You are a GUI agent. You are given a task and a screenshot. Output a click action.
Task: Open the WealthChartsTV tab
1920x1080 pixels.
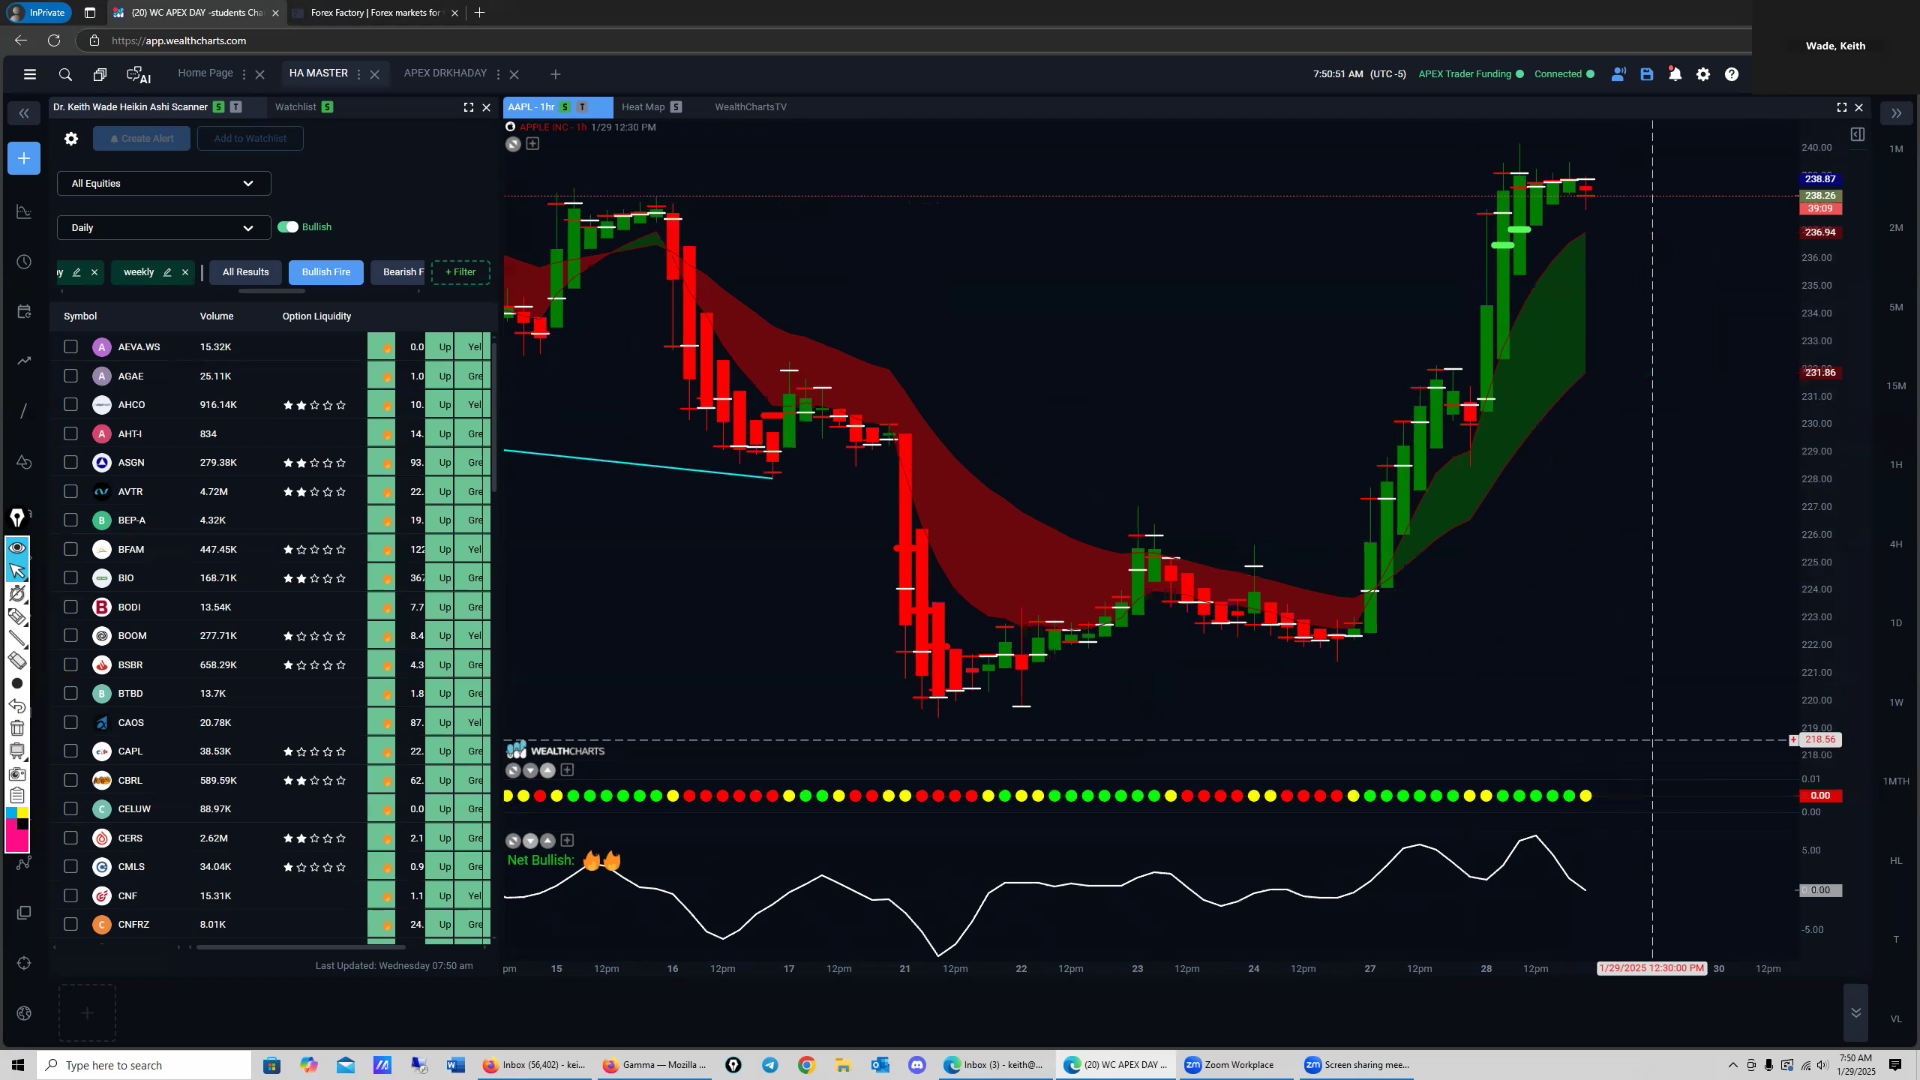pos(750,107)
